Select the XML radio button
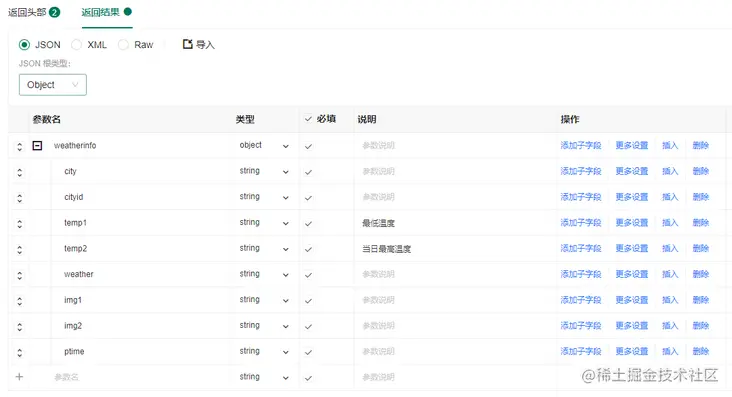This screenshot has width=732, height=397. pyautogui.click(x=76, y=45)
